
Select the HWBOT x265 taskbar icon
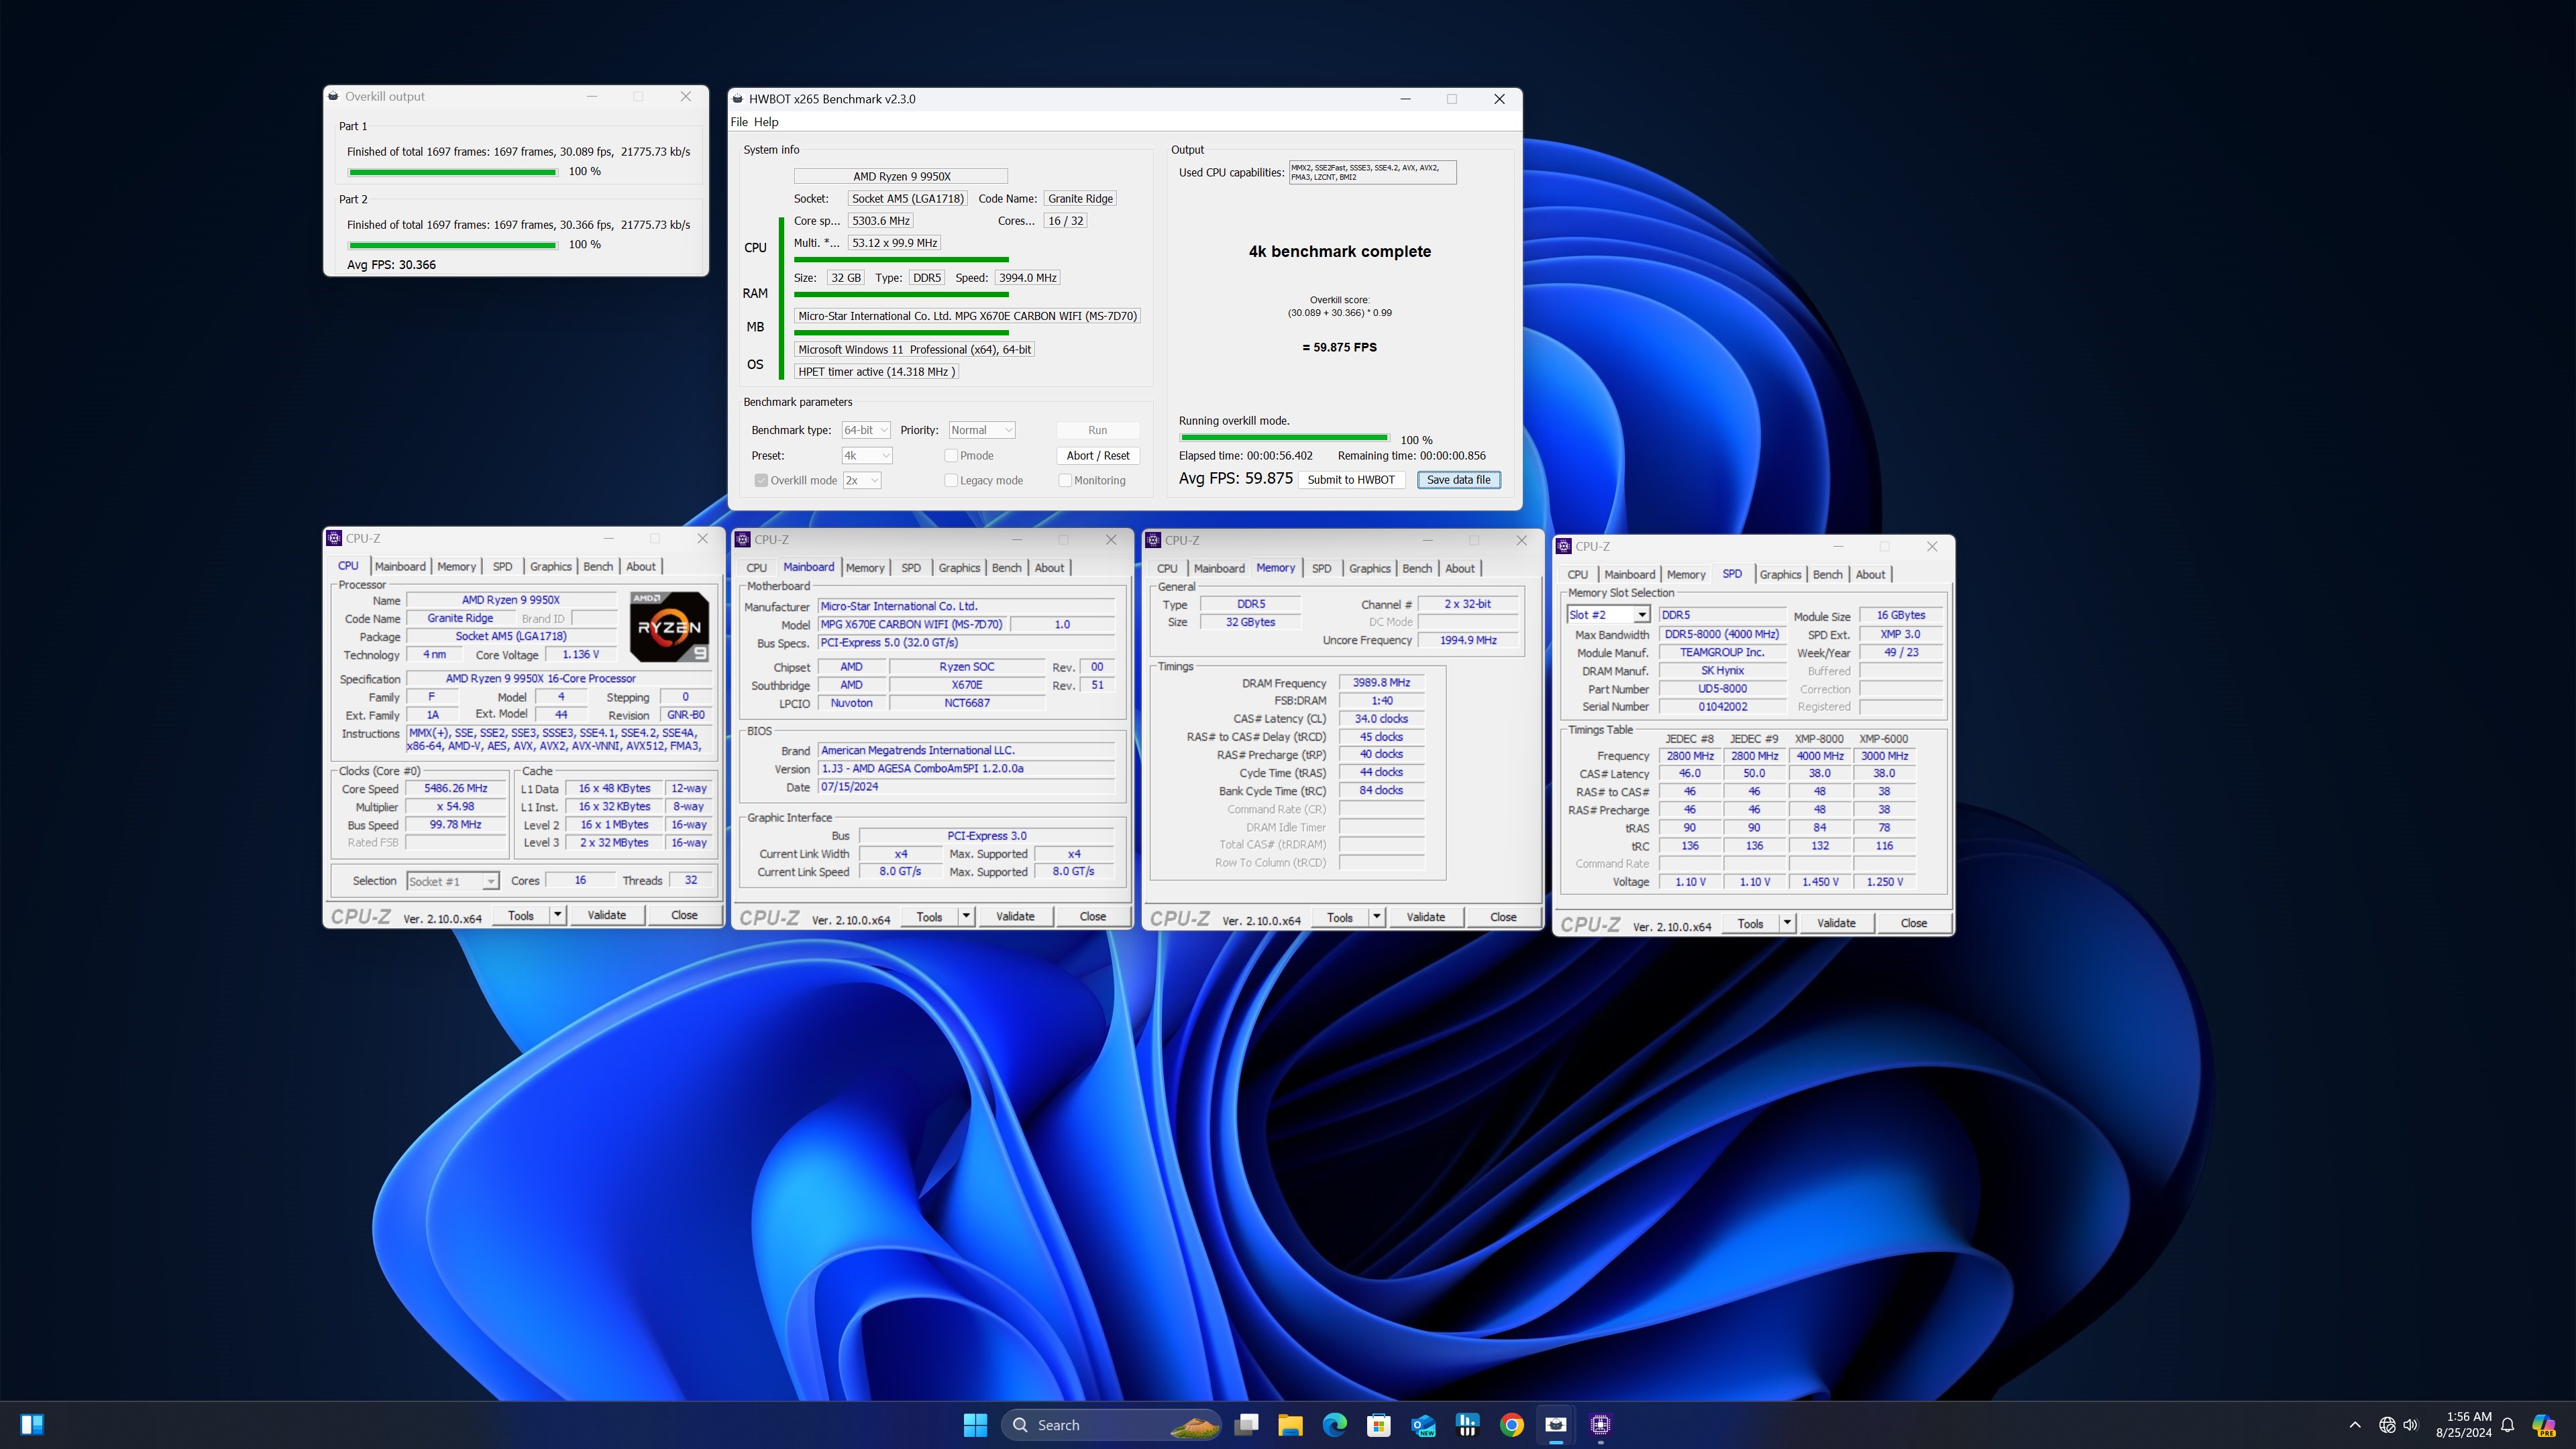click(1556, 1425)
